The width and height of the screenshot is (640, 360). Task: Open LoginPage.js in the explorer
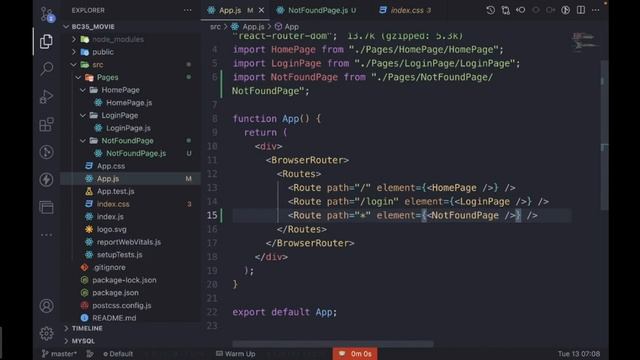pos(128,128)
